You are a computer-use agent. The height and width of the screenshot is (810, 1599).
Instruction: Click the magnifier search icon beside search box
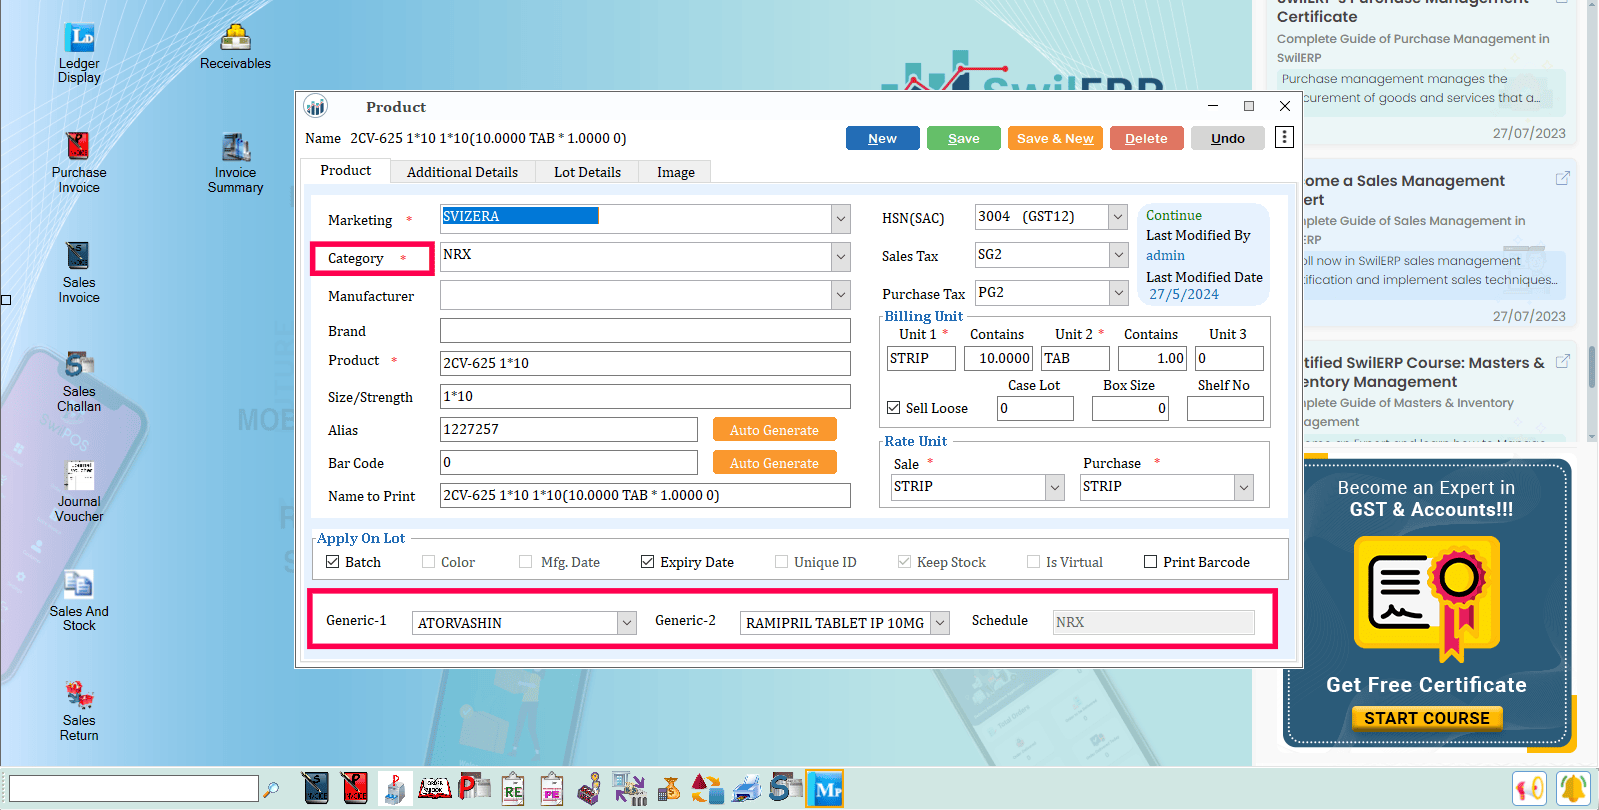[271, 789]
